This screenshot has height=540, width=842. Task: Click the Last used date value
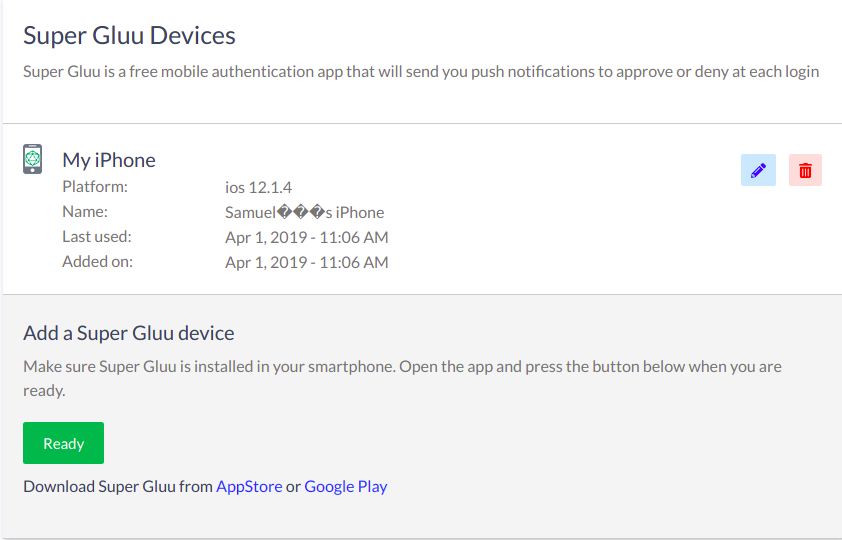(306, 237)
